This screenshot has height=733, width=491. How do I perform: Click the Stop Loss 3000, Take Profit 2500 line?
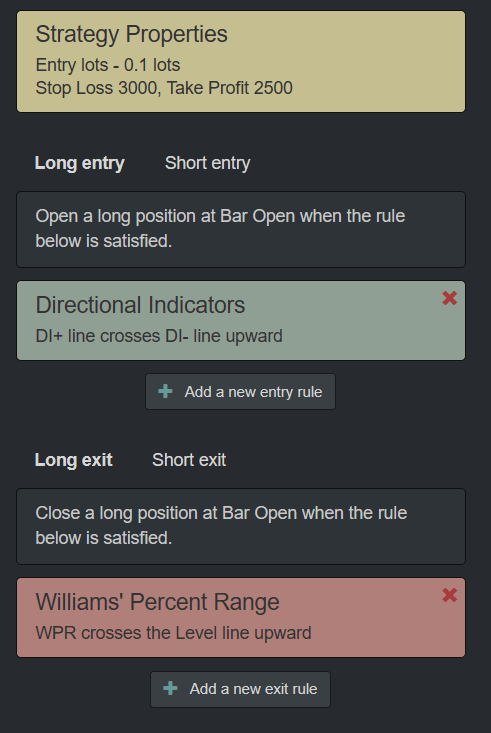pyautogui.click(x=164, y=88)
